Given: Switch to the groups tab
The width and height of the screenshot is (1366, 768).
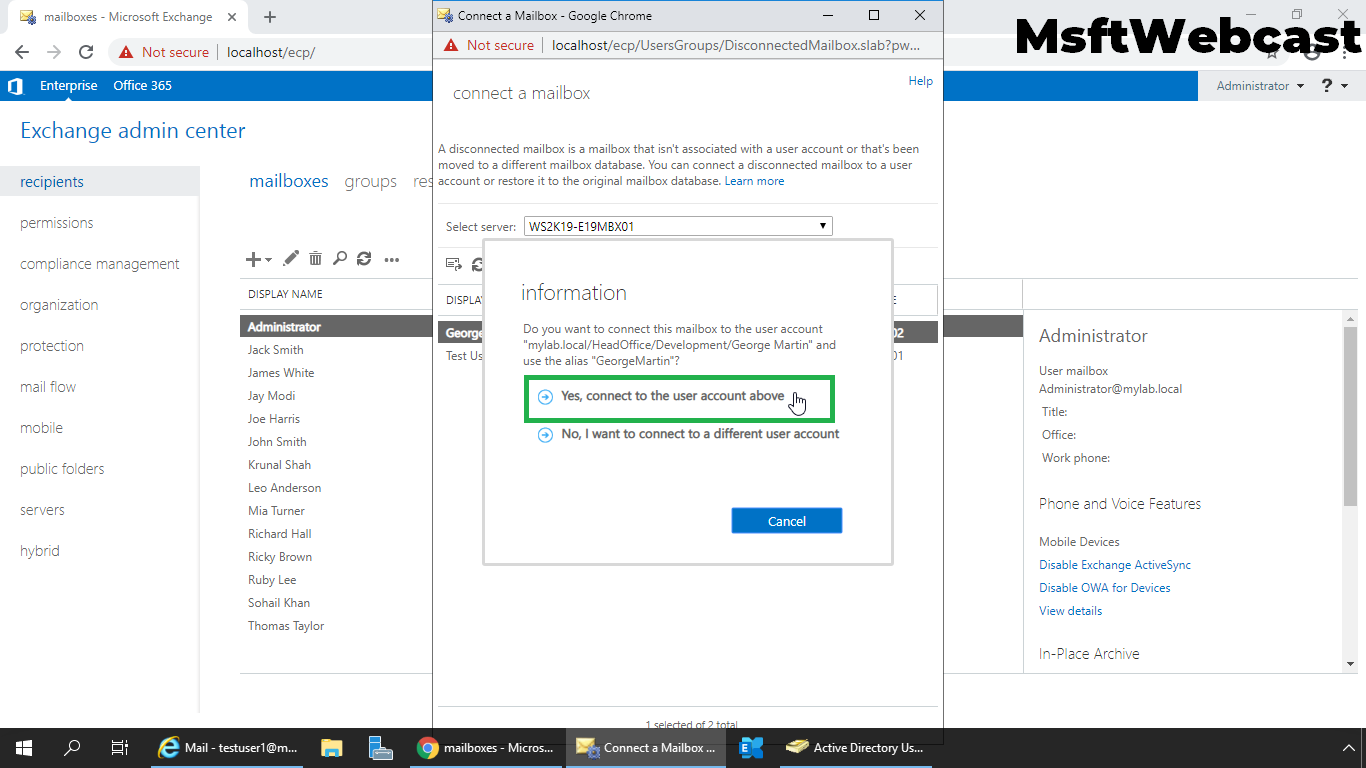Looking at the screenshot, I should (x=370, y=181).
